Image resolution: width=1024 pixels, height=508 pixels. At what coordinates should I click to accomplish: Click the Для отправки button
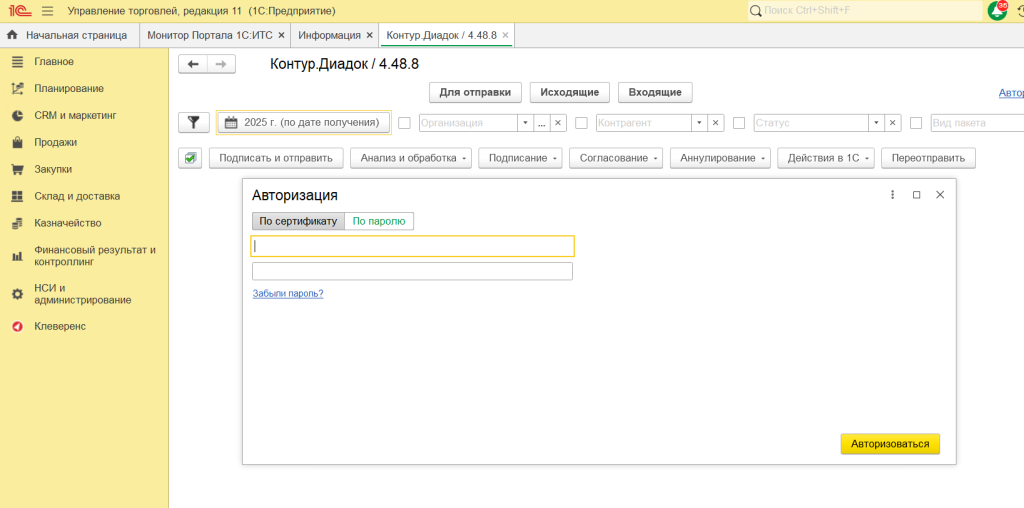[x=475, y=93]
